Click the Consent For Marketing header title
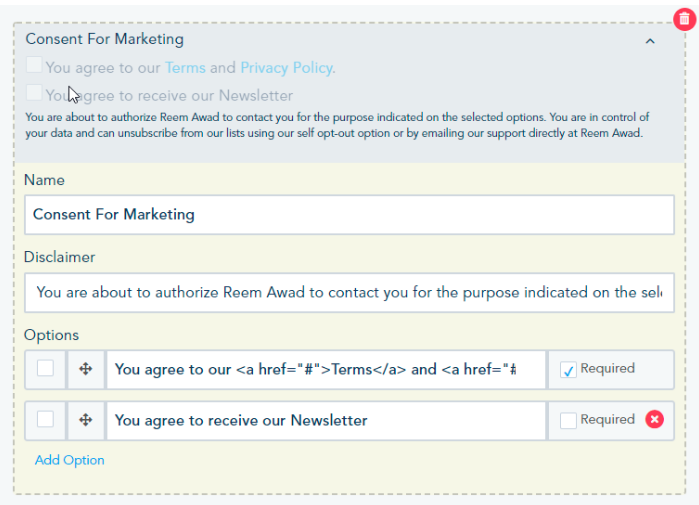The height and width of the screenshot is (505, 699). click(105, 39)
